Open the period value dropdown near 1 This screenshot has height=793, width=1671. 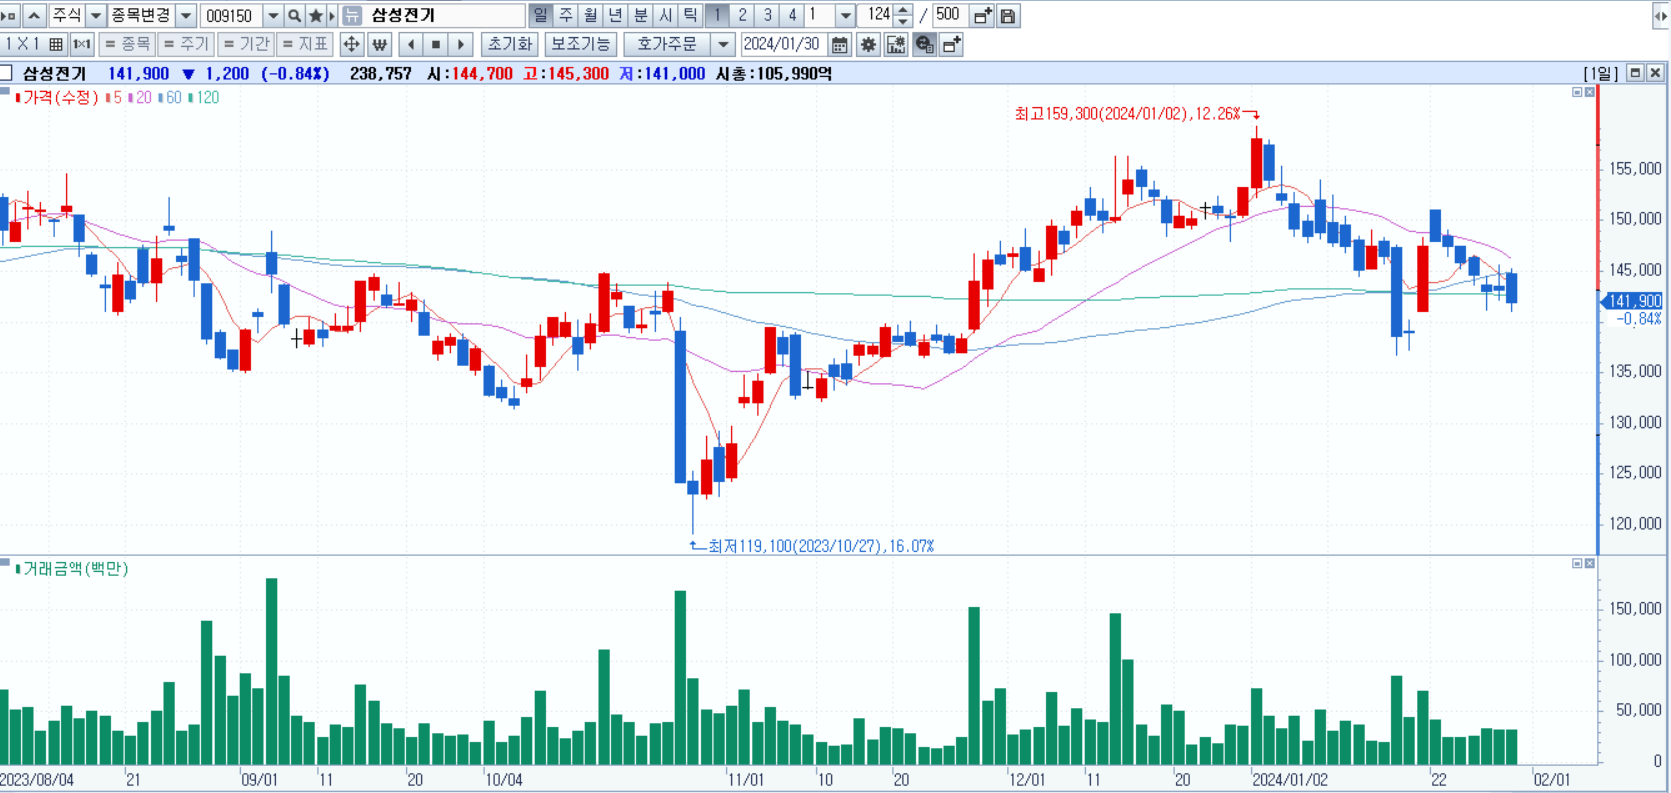pyautogui.click(x=845, y=16)
